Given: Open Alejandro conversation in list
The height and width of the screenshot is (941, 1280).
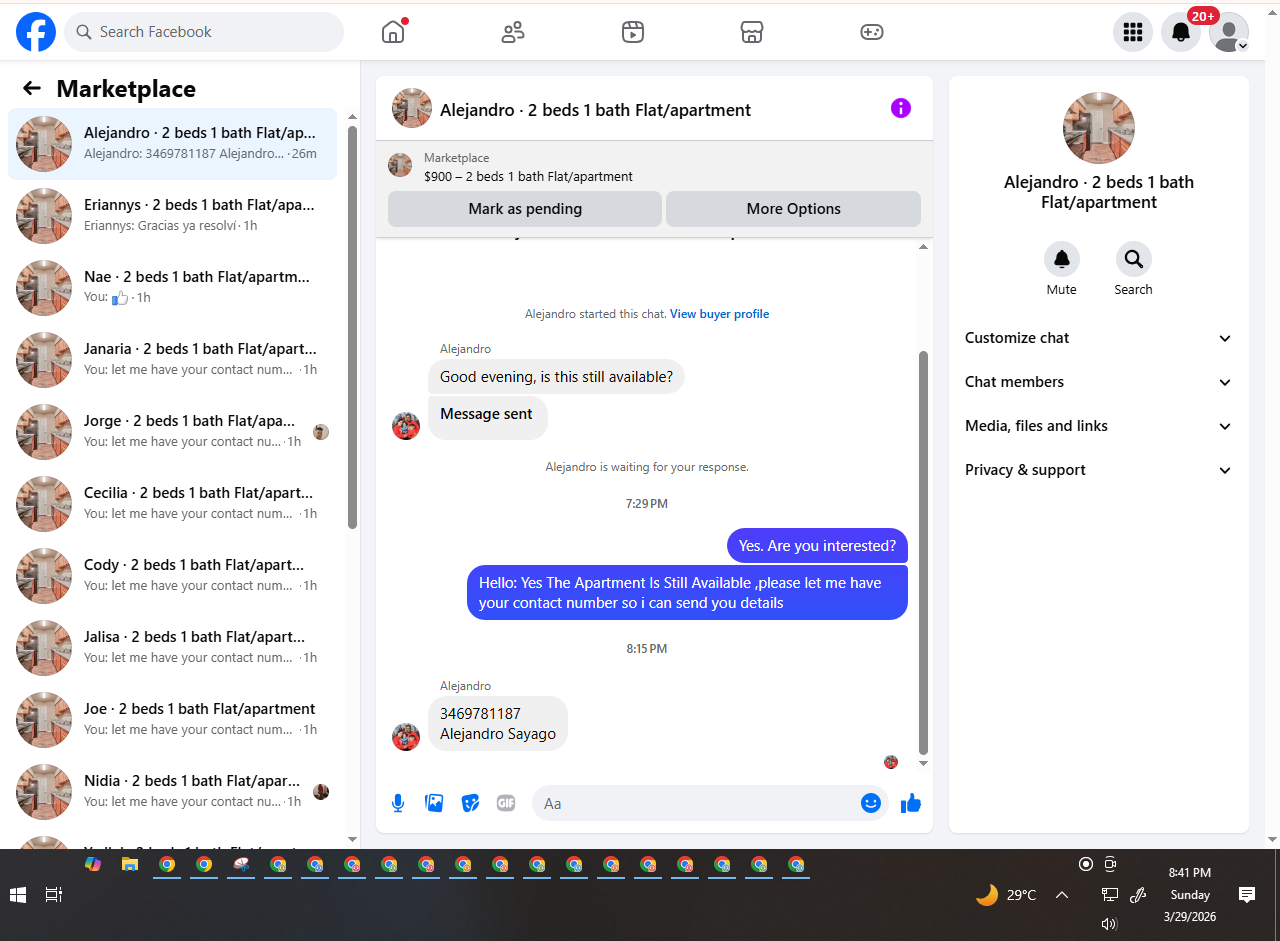Looking at the screenshot, I should tap(173, 144).
